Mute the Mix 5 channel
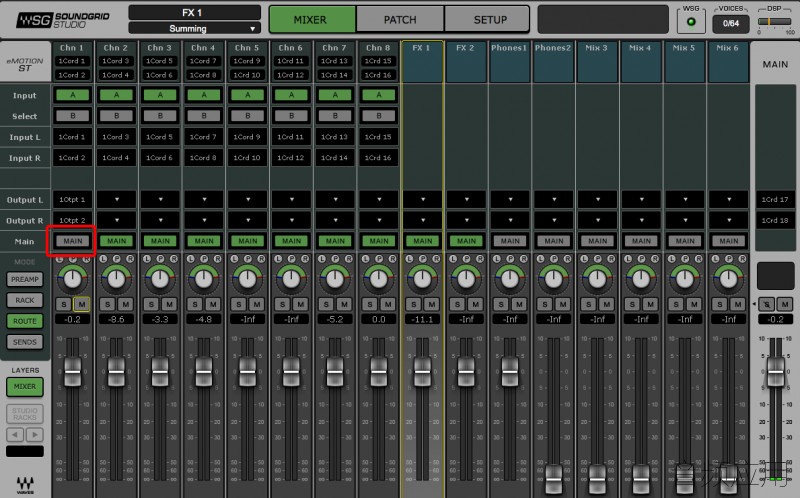Viewport: 800px width, 498px height. [694, 305]
